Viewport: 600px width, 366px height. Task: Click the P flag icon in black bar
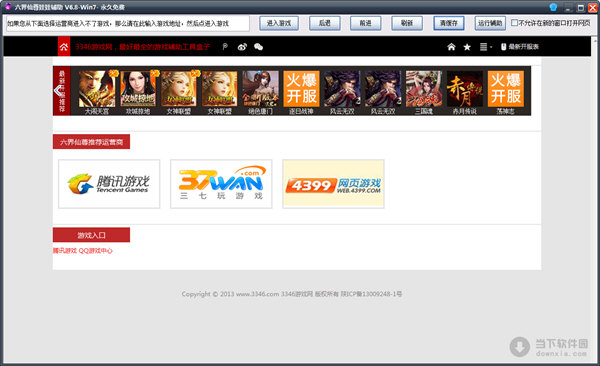point(225,47)
